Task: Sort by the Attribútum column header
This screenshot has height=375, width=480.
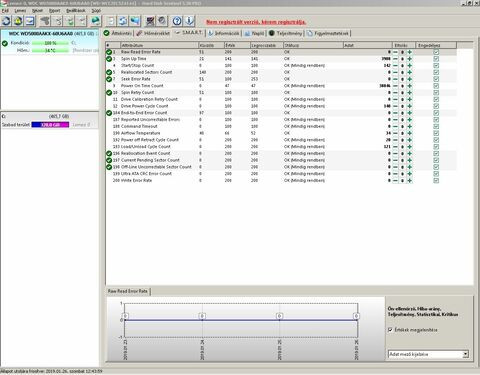Action: pyautogui.click(x=159, y=45)
